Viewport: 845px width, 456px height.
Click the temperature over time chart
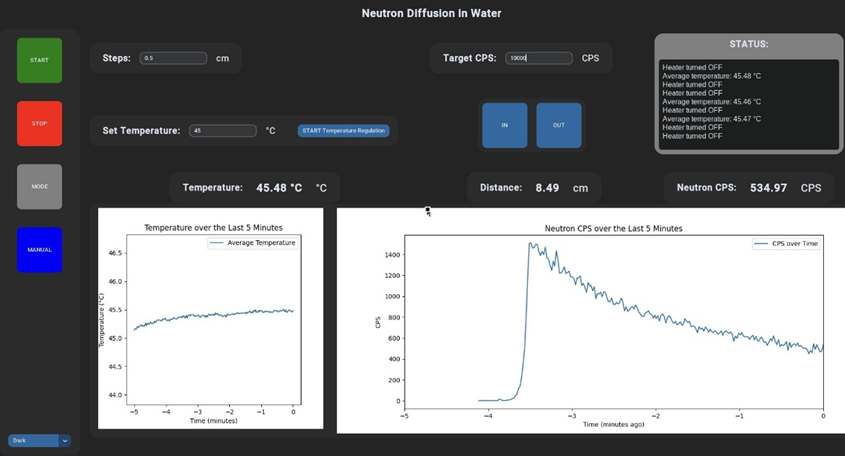[x=210, y=320]
